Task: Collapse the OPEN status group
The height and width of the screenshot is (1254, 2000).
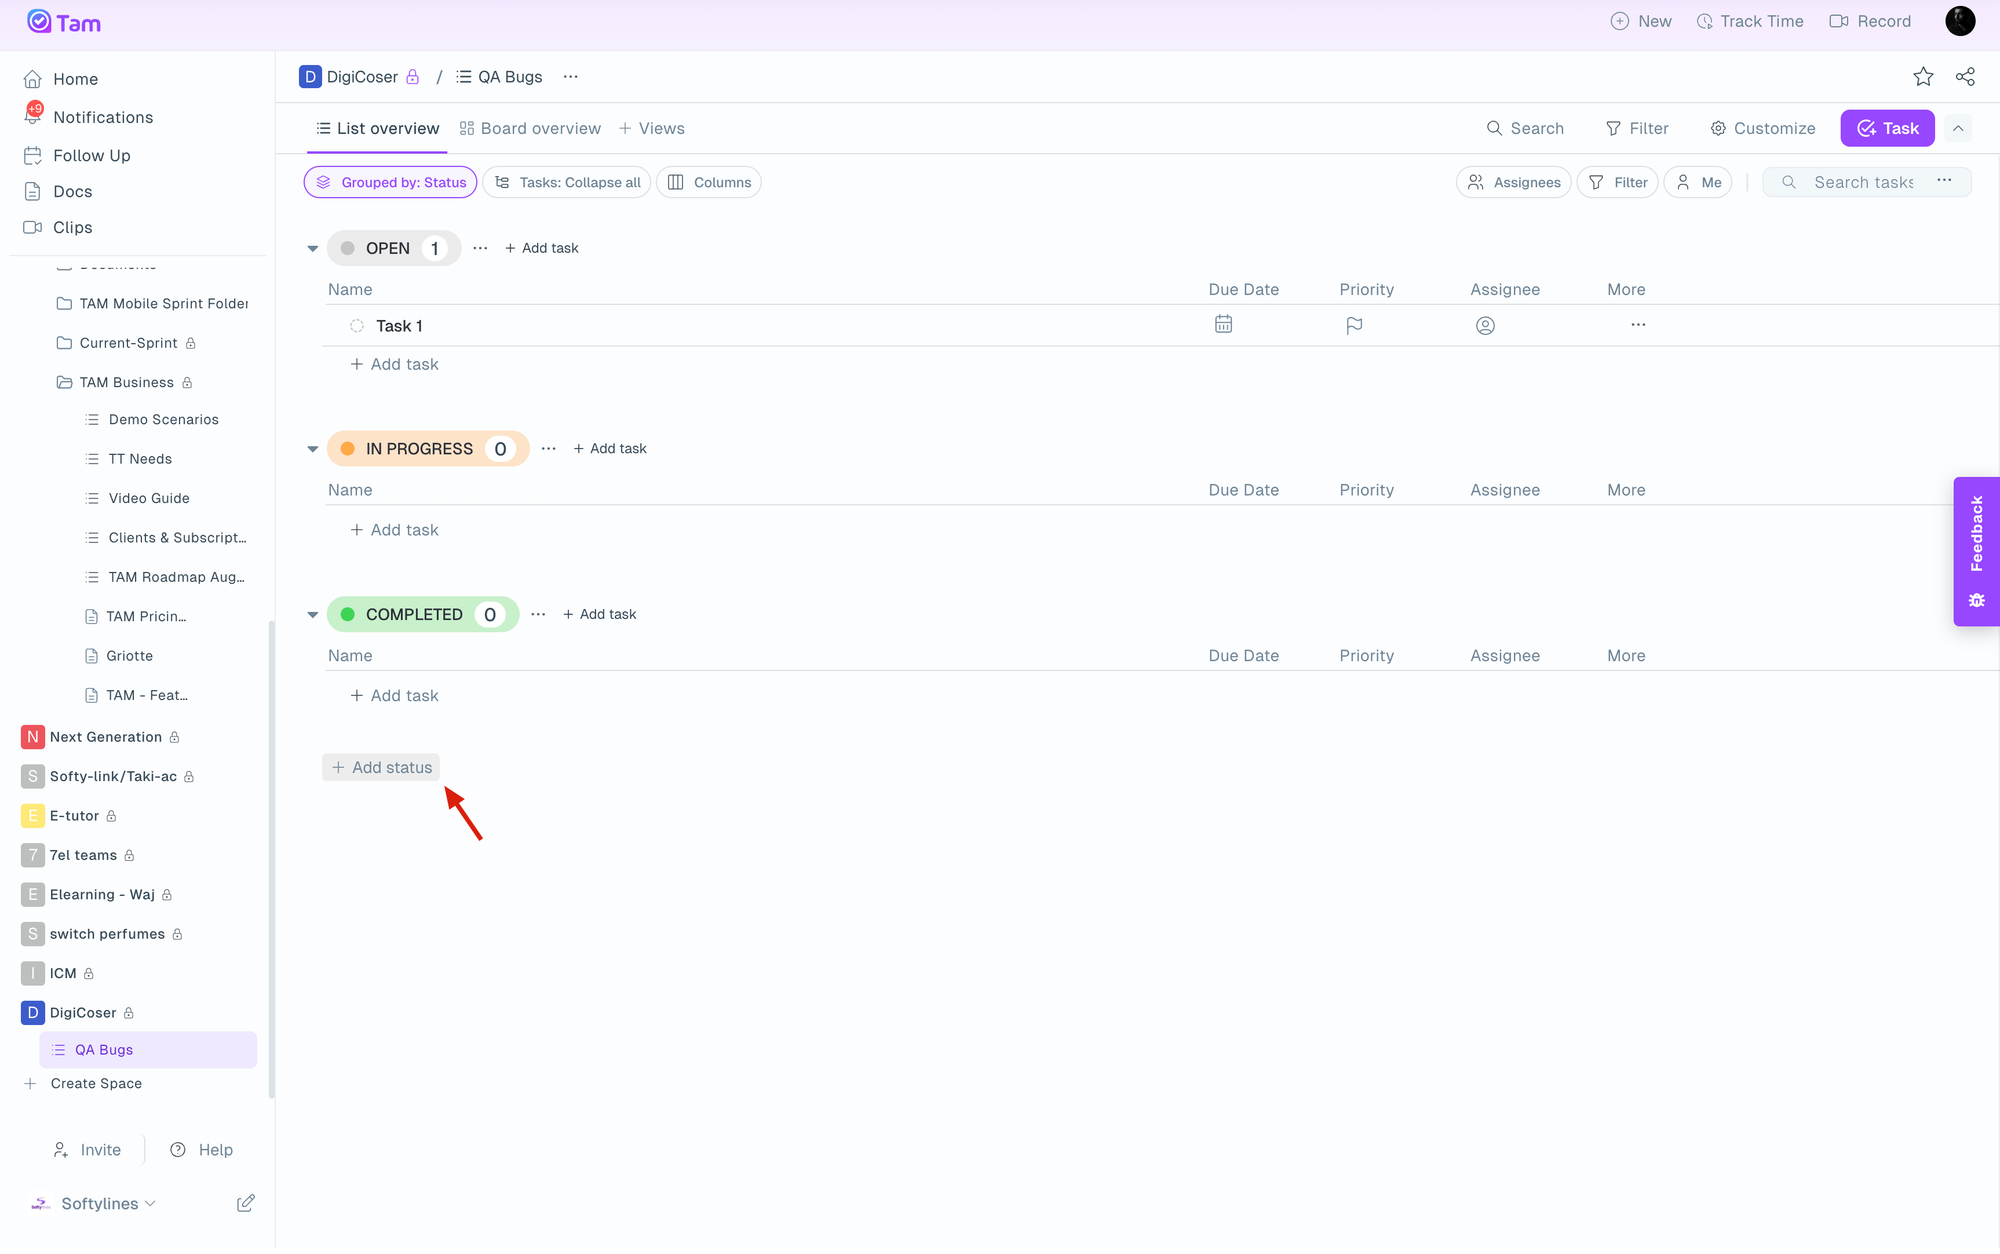Action: tap(312, 248)
